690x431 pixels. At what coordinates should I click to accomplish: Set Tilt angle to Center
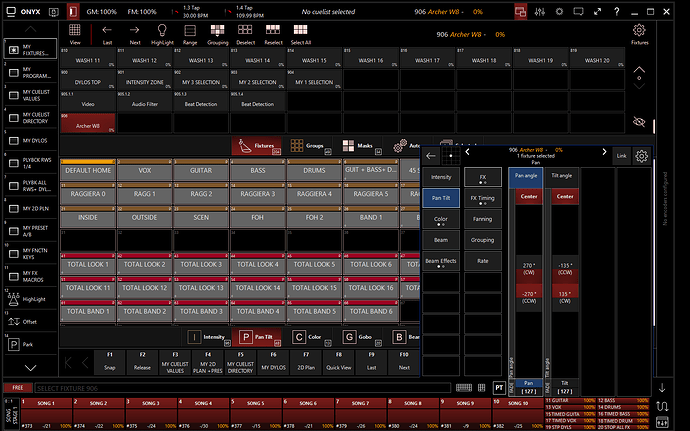click(565, 196)
